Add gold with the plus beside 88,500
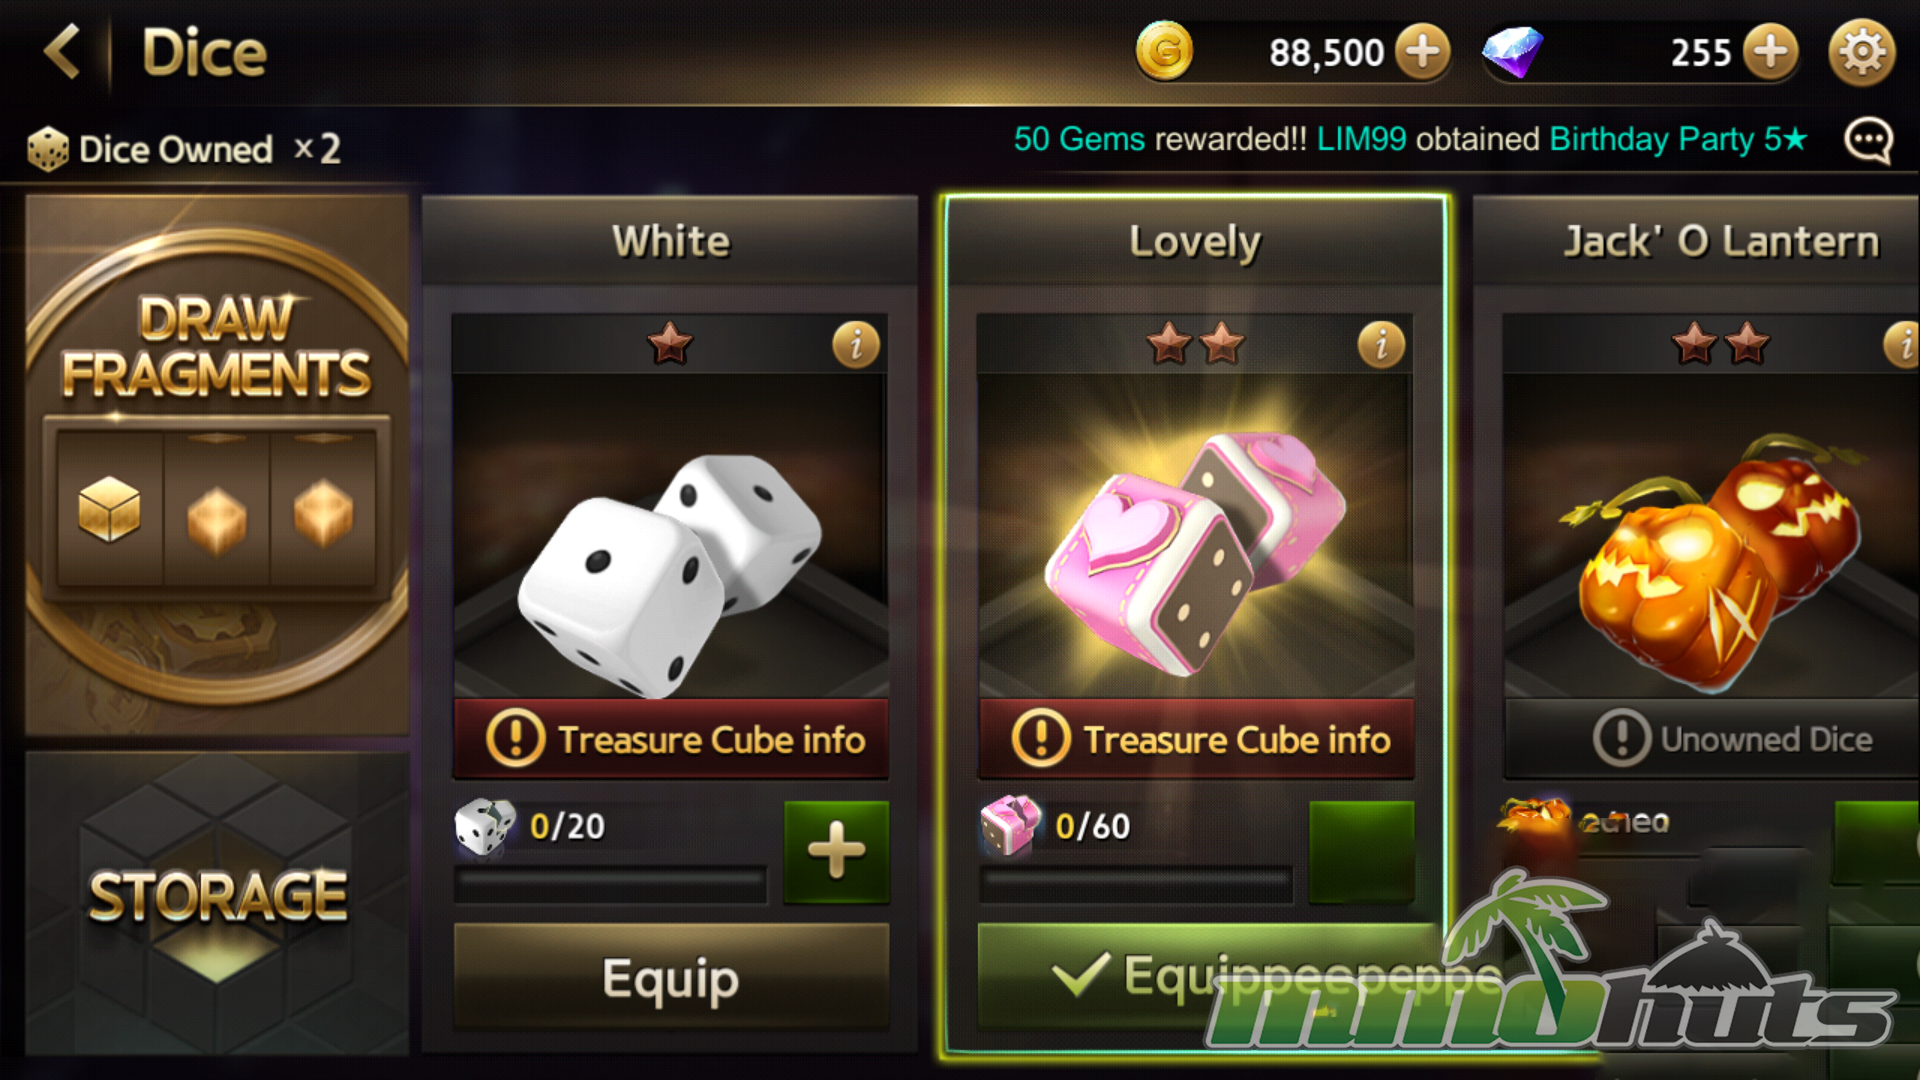Image resolution: width=1920 pixels, height=1080 pixels. click(1423, 51)
